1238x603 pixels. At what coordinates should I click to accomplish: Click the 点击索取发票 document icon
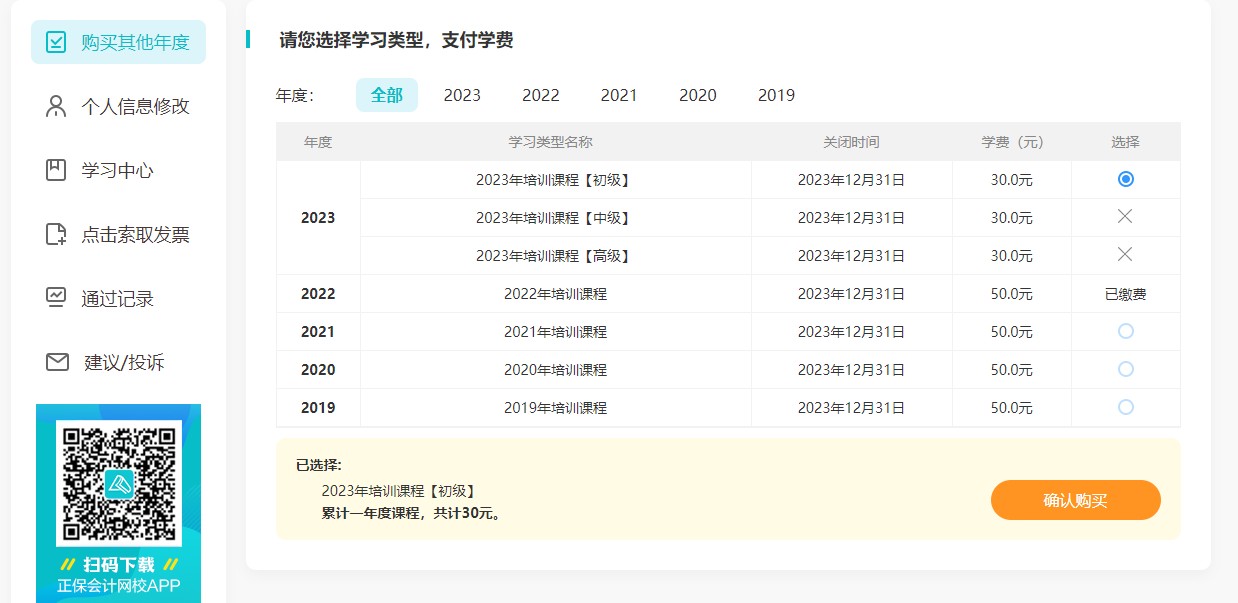click(x=57, y=234)
